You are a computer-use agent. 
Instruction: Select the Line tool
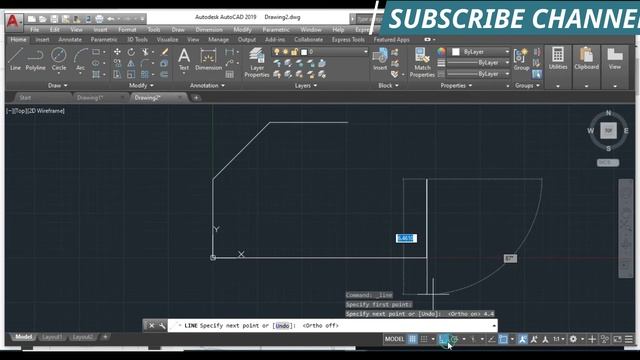click(15, 59)
